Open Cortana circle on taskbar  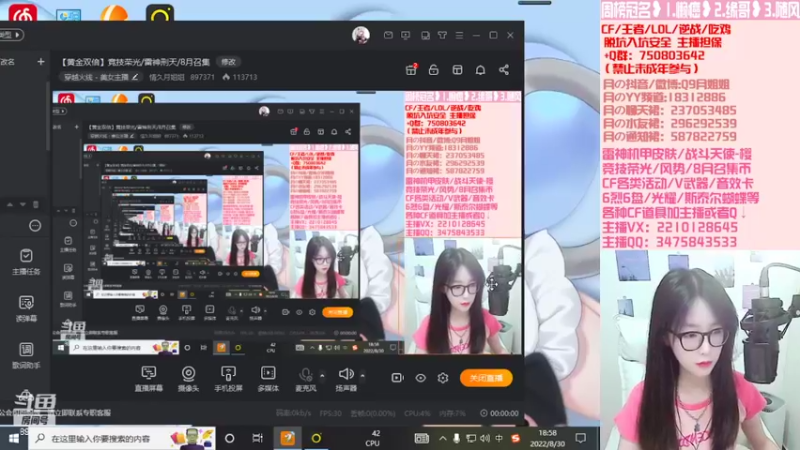(230, 438)
